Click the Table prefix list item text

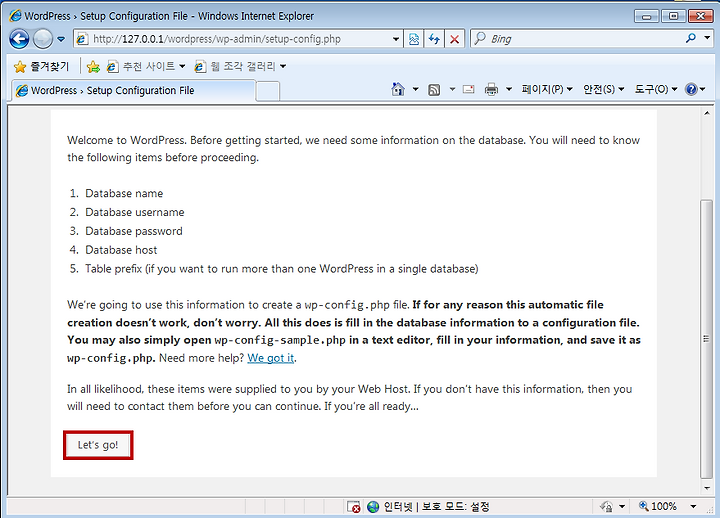(x=281, y=269)
